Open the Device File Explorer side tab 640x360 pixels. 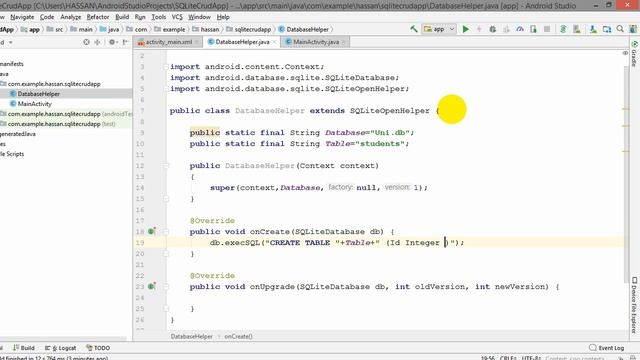point(634,305)
